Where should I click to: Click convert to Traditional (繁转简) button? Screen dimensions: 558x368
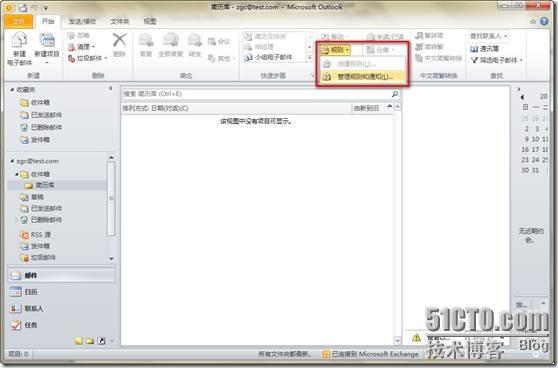click(429, 35)
